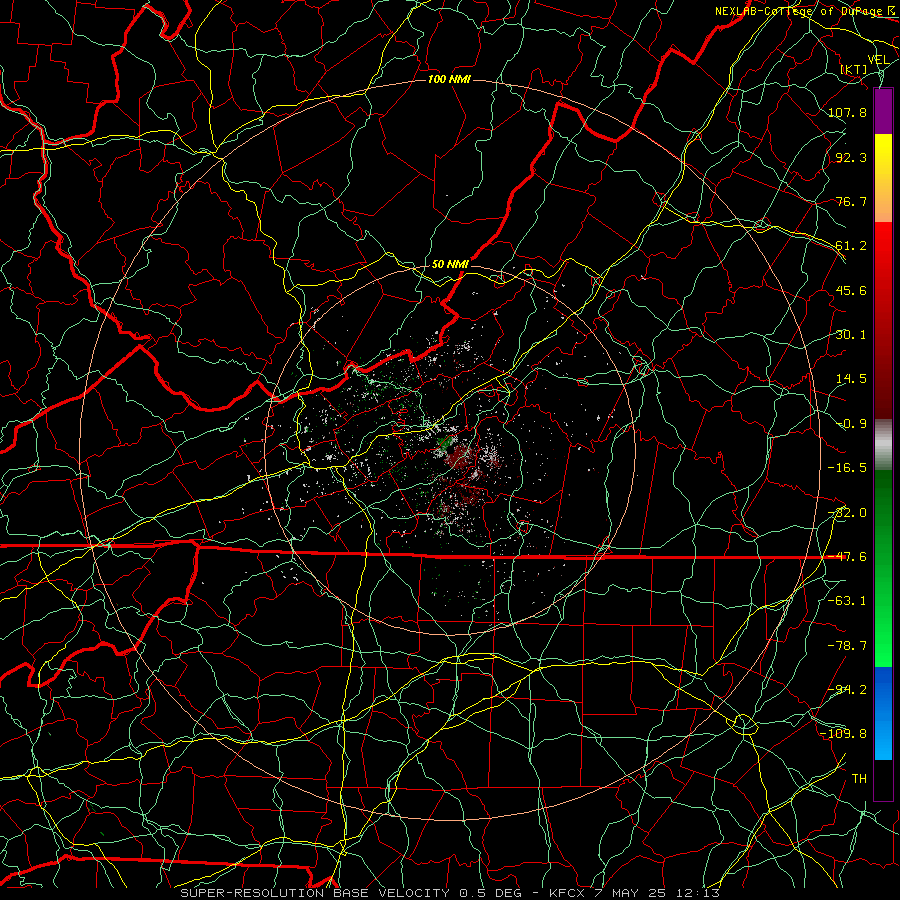900x900 pixels.
Task: Click the yellow-orange segment of velocity color bar
Action: (x=883, y=178)
